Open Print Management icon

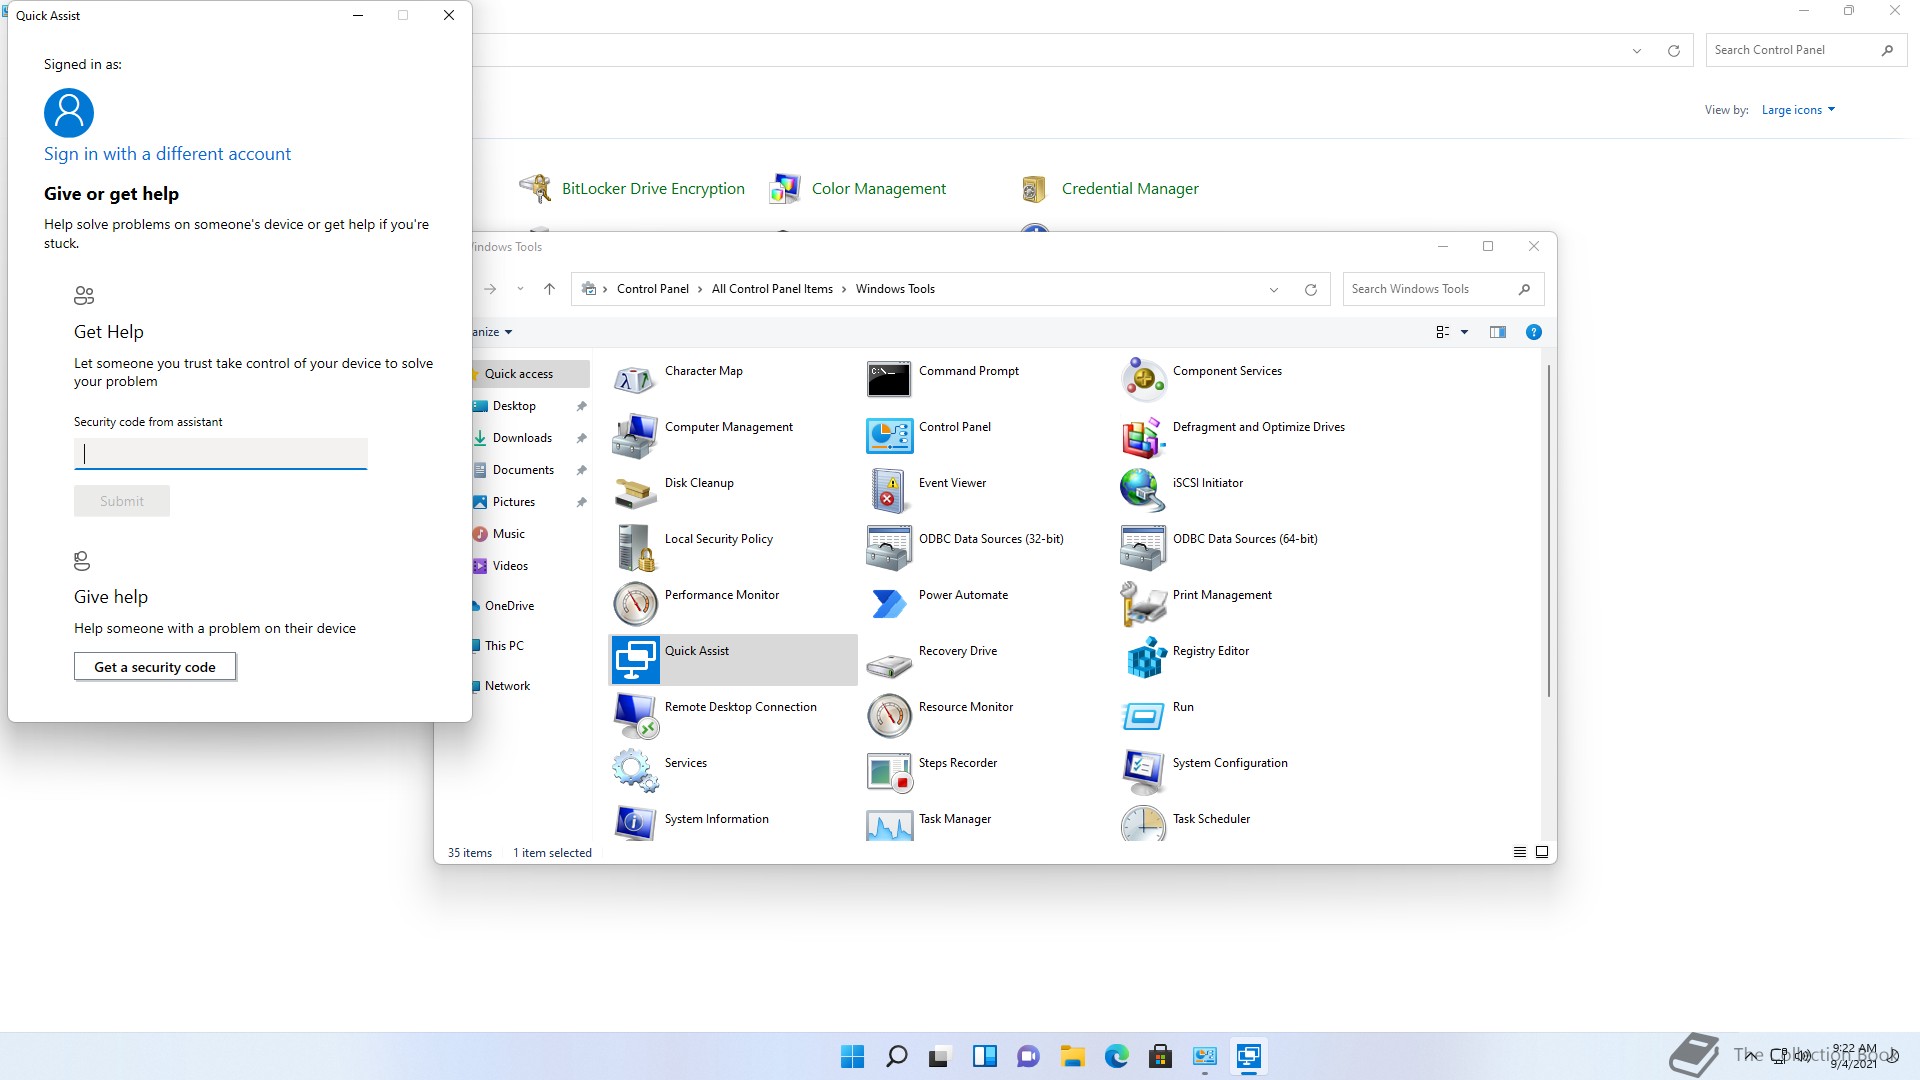pyautogui.click(x=1143, y=604)
